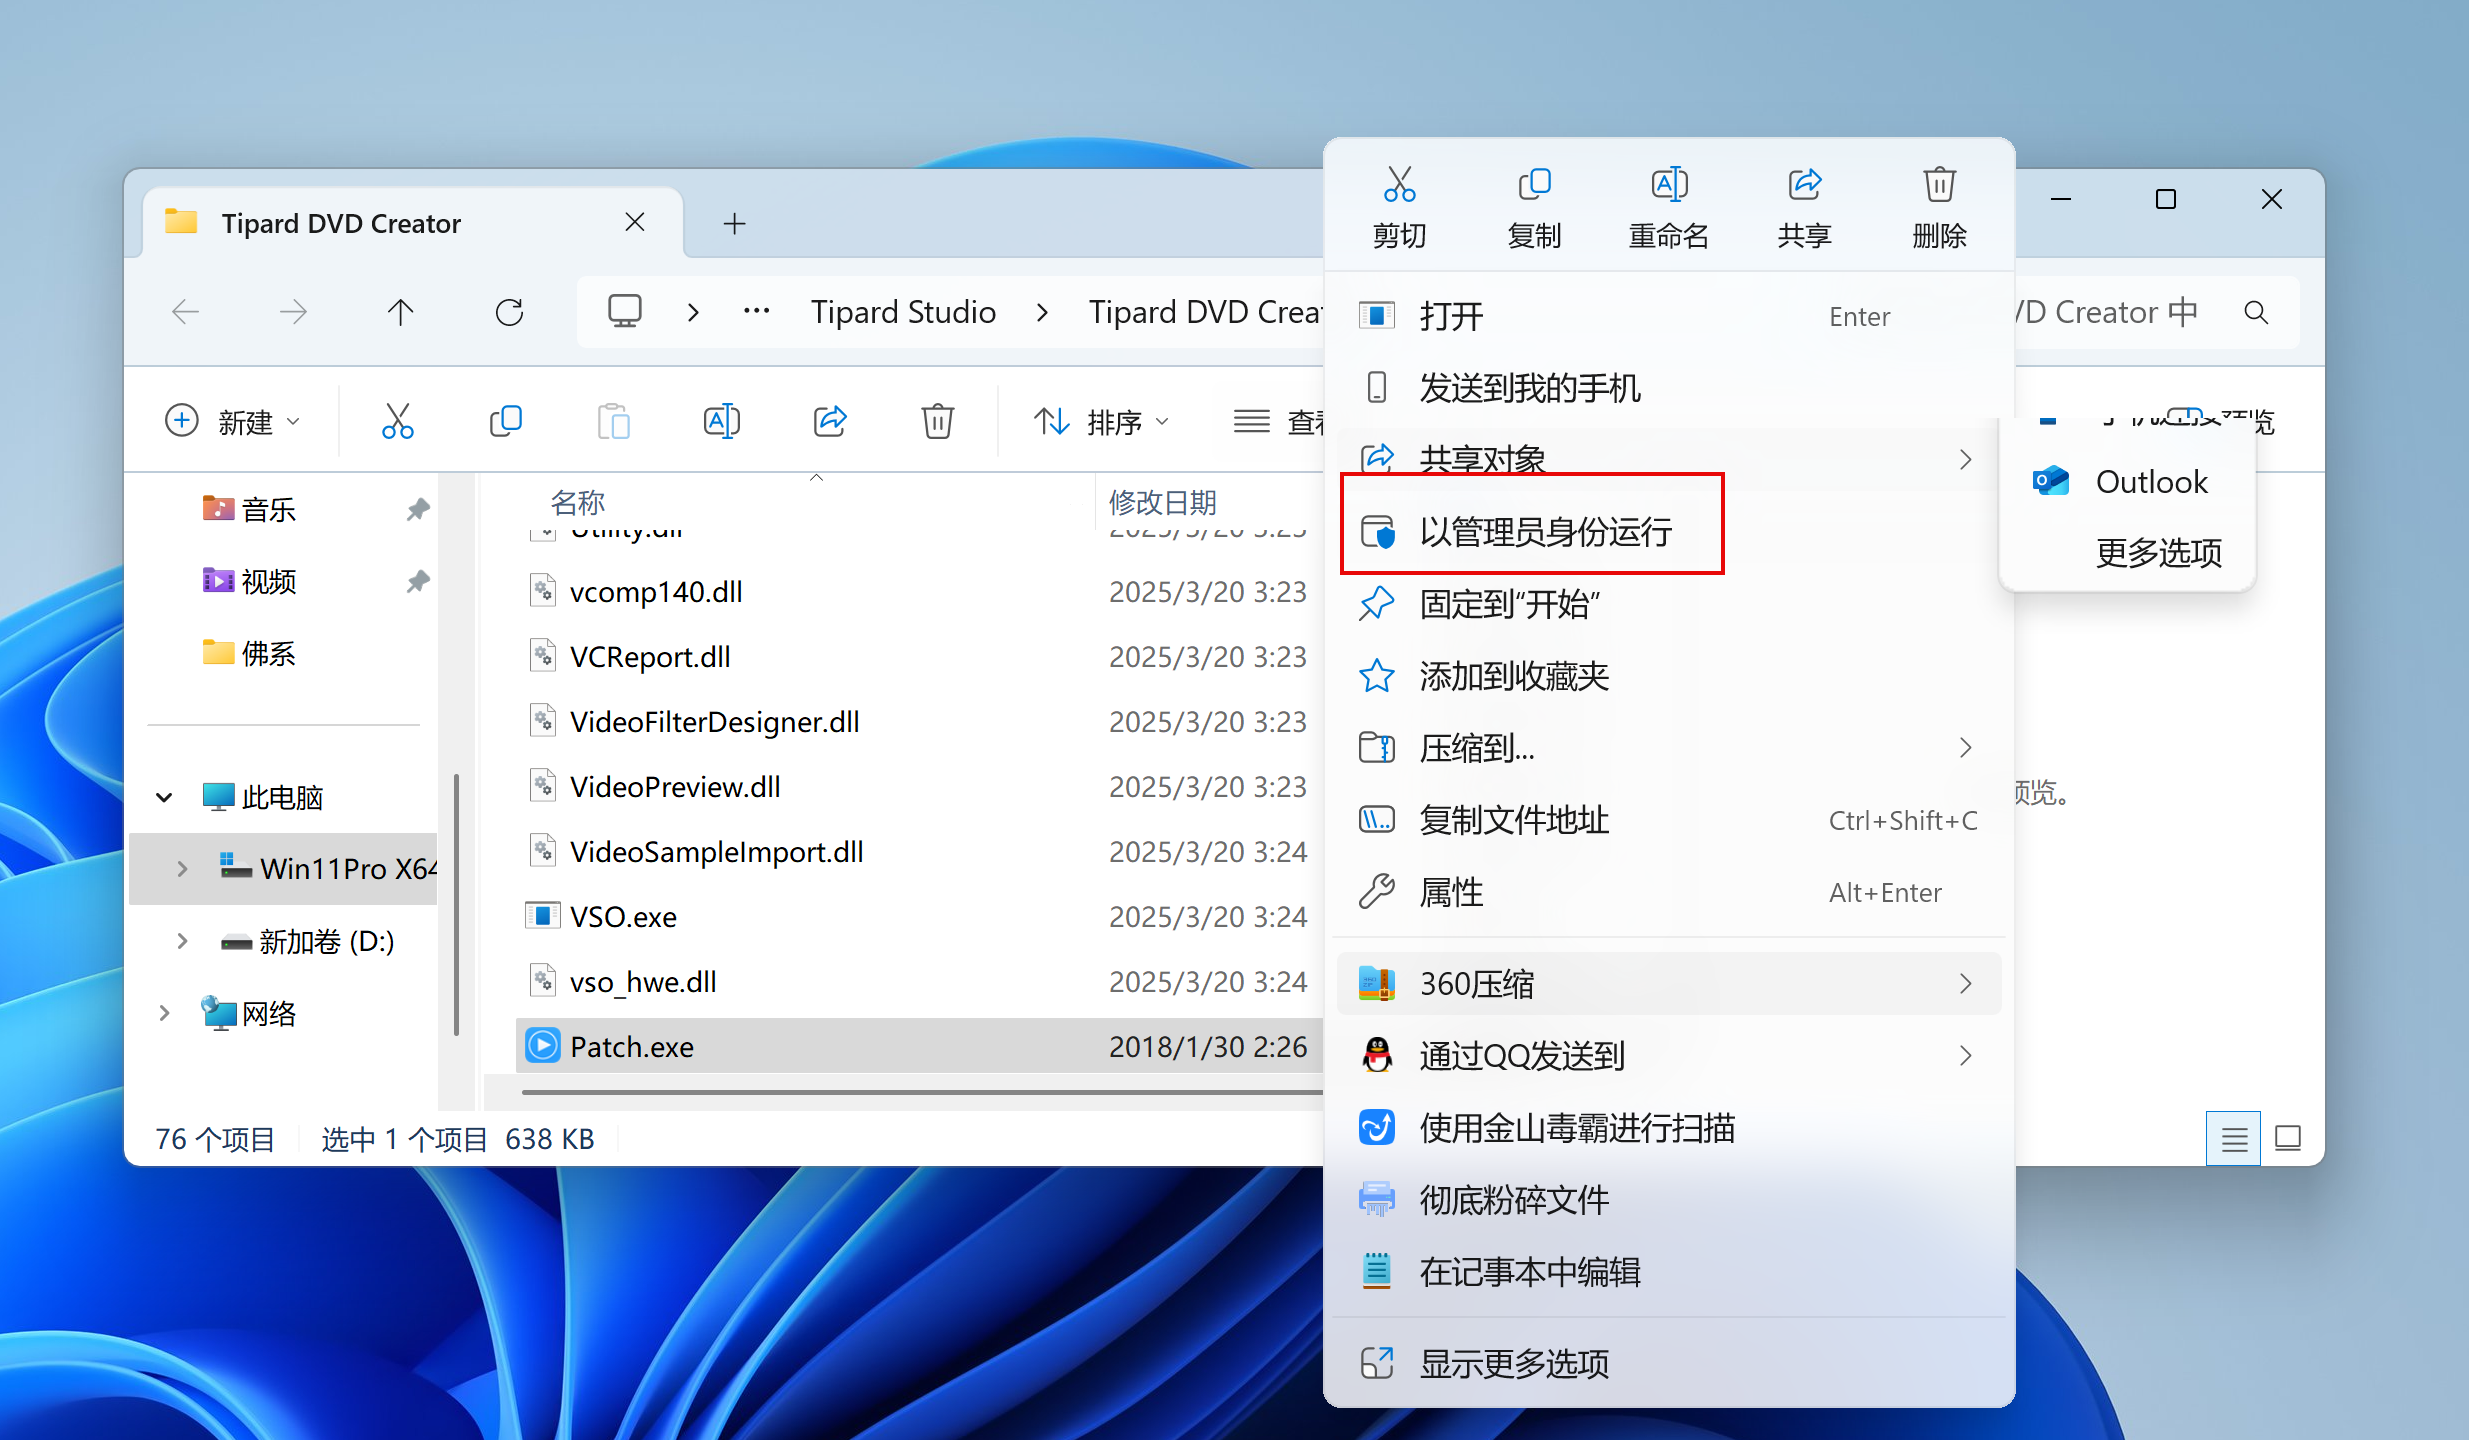
Task: Click the search magnifier icon
Action: [x=2256, y=313]
